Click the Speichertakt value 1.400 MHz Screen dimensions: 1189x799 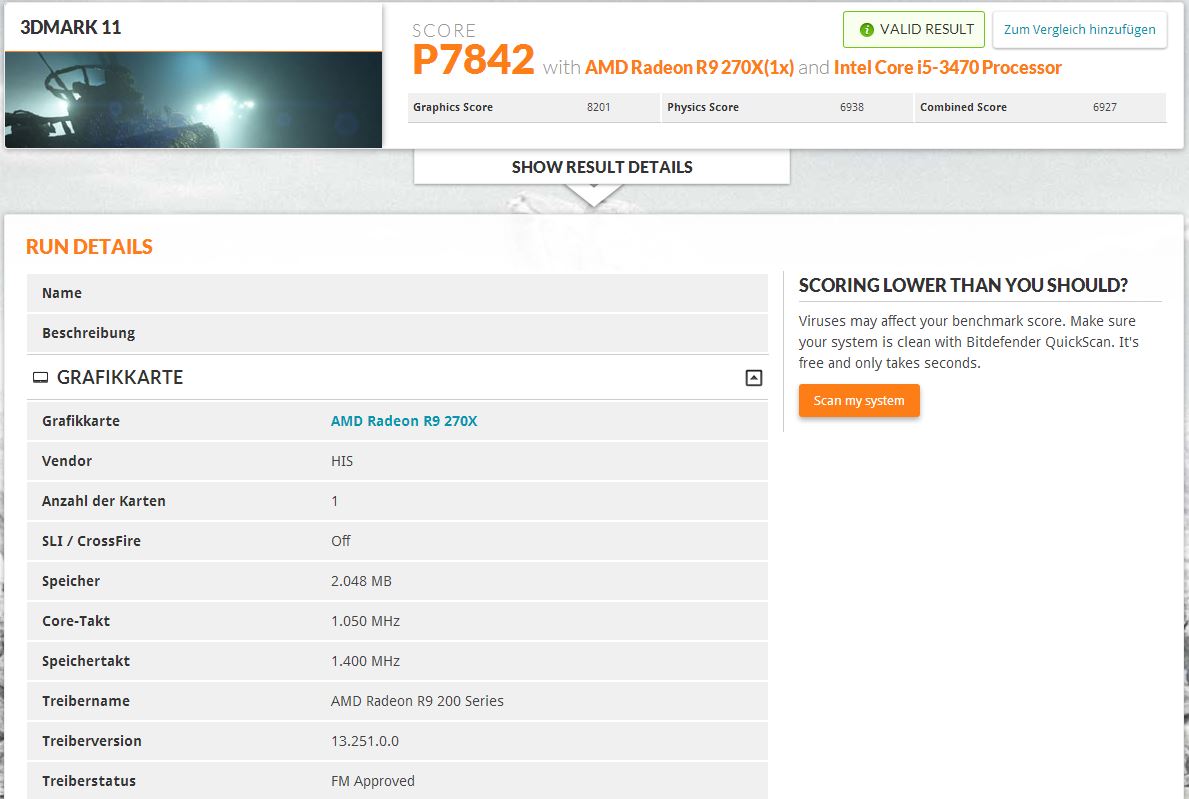(x=365, y=661)
